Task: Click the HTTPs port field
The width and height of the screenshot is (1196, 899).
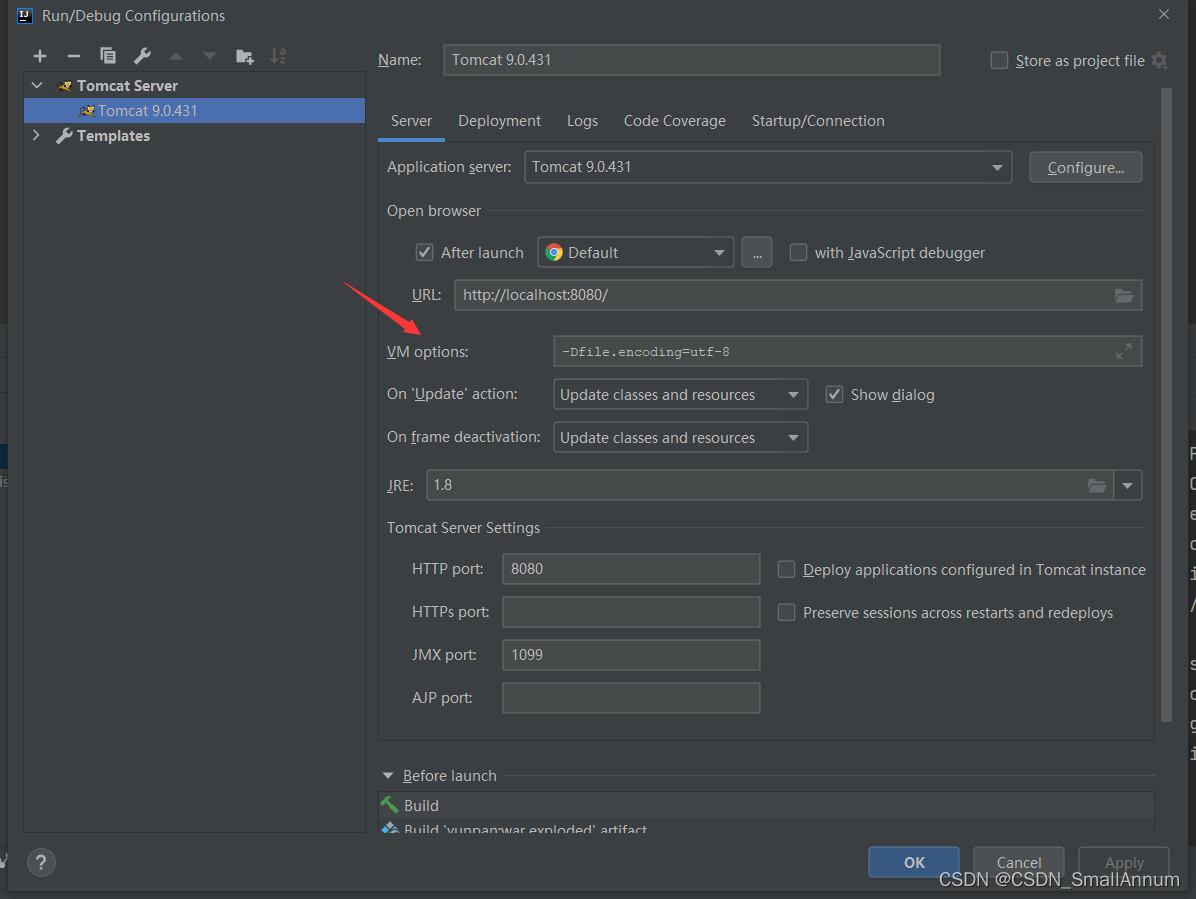Action: tap(631, 612)
